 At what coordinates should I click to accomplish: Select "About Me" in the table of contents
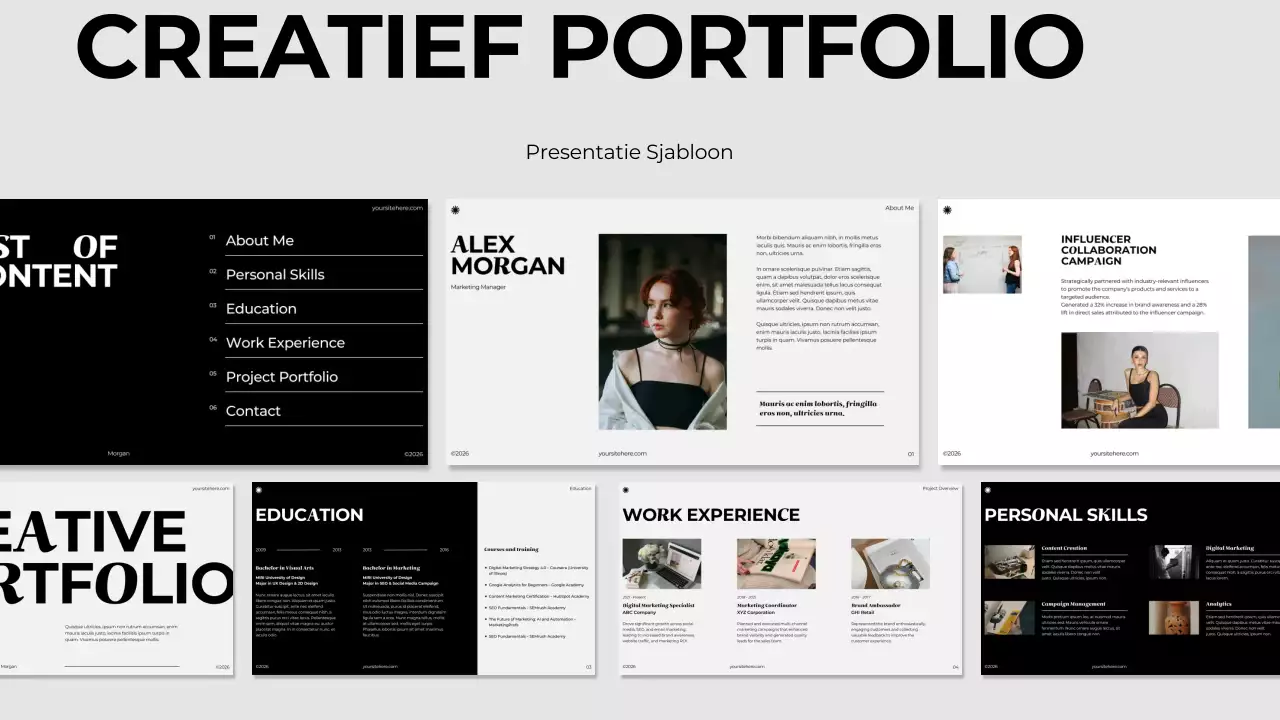point(260,240)
